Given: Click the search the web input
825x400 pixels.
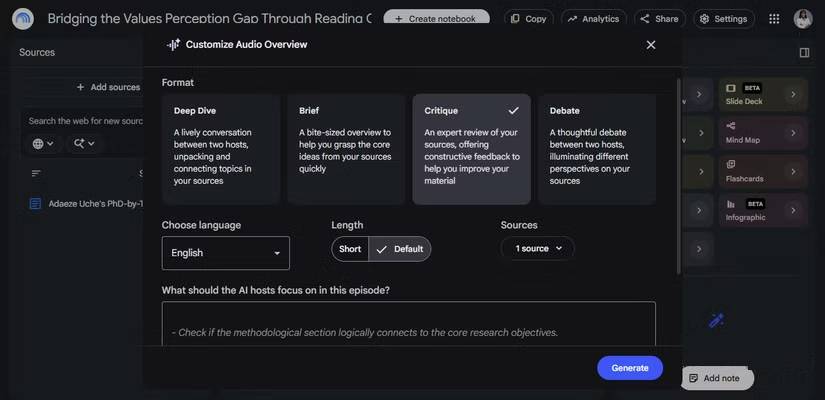Looking at the screenshot, I should coord(86,121).
